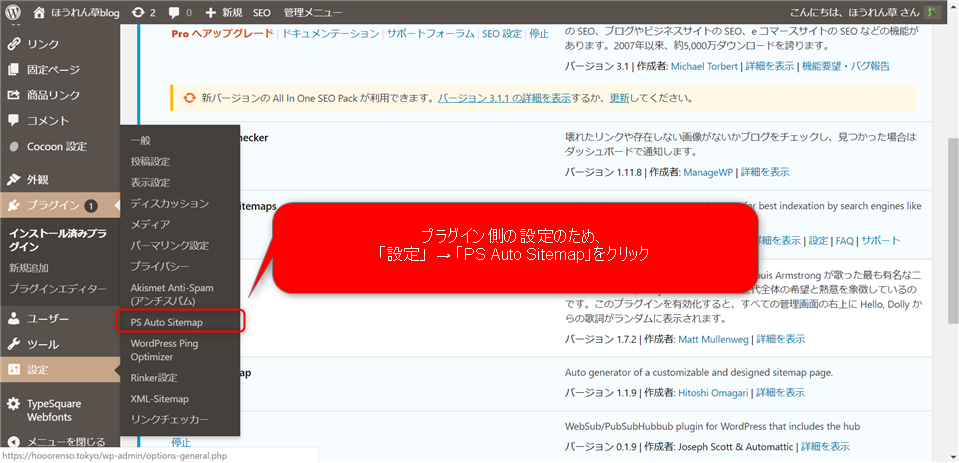The height and width of the screenshot is (463, 959).
Task: Click the WordPress logo icon in admin bar
Action: click(x=13, y=12)
